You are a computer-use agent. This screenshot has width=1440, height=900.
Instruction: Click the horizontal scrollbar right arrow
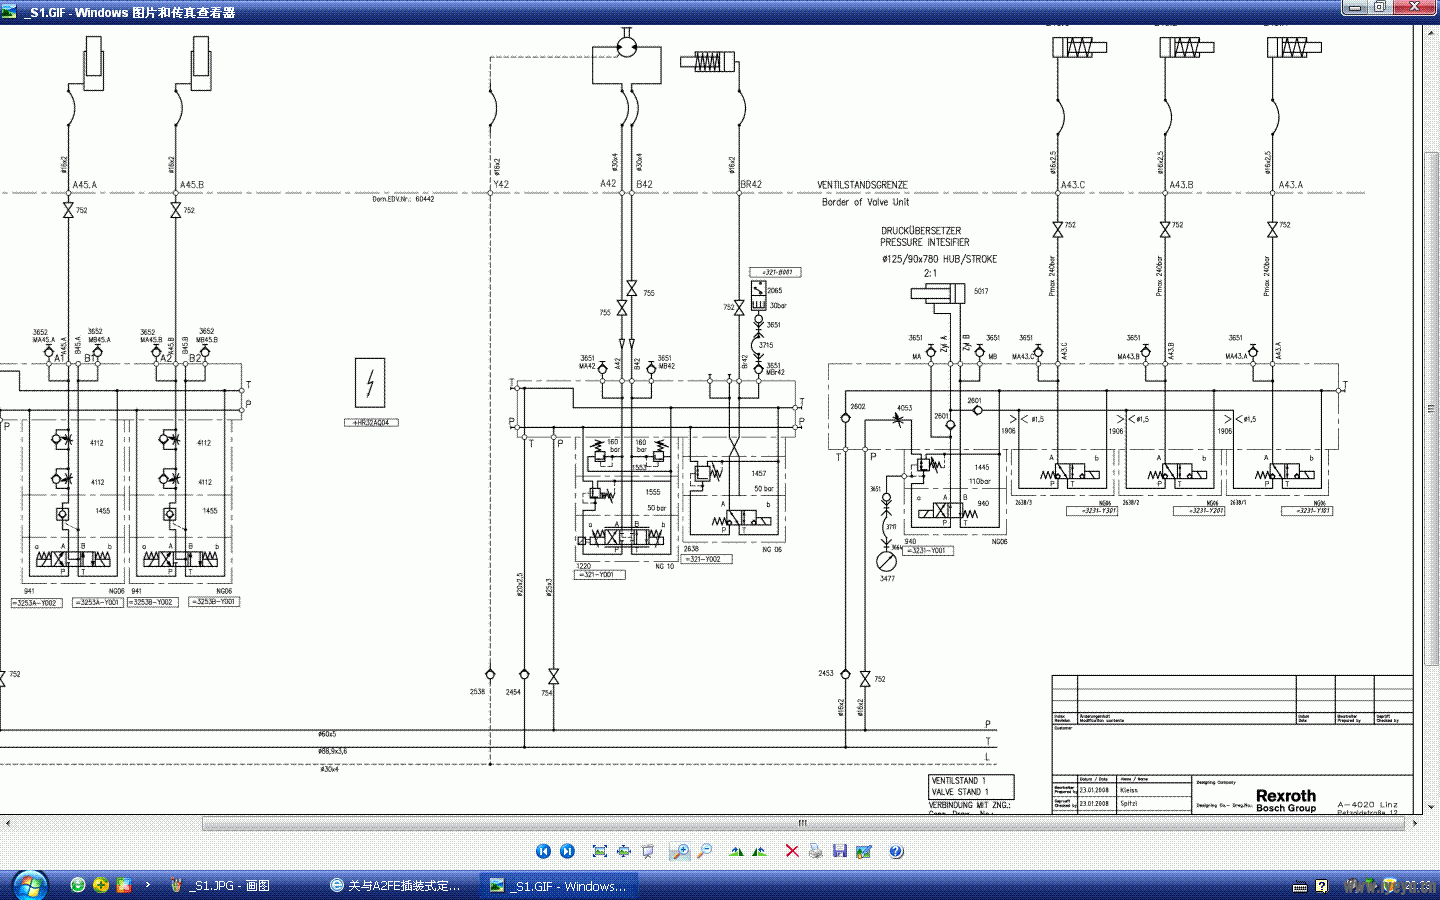pos(1414,823)
